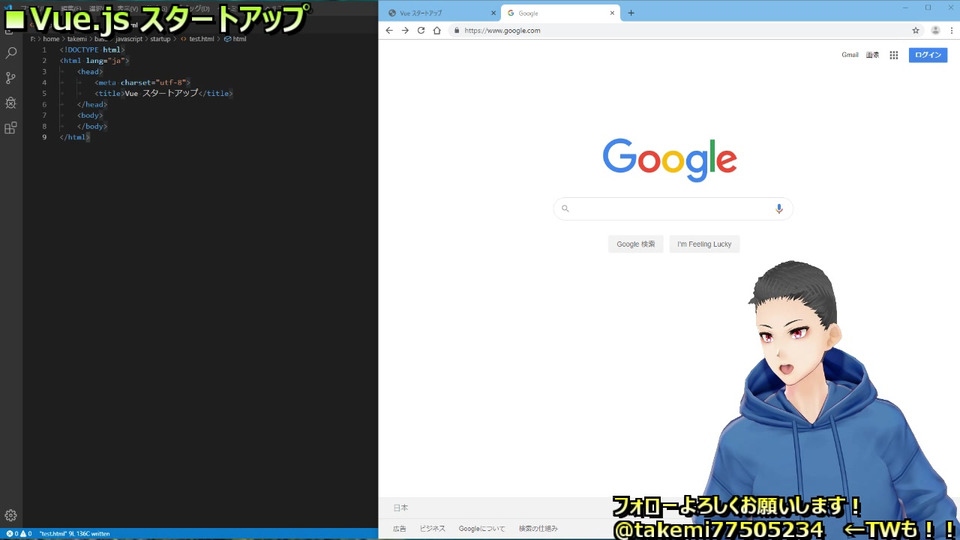Image resolution: width=960 pixels, height=540 pixels.
Task: View site security lock icon
Action: coord(457,30)
